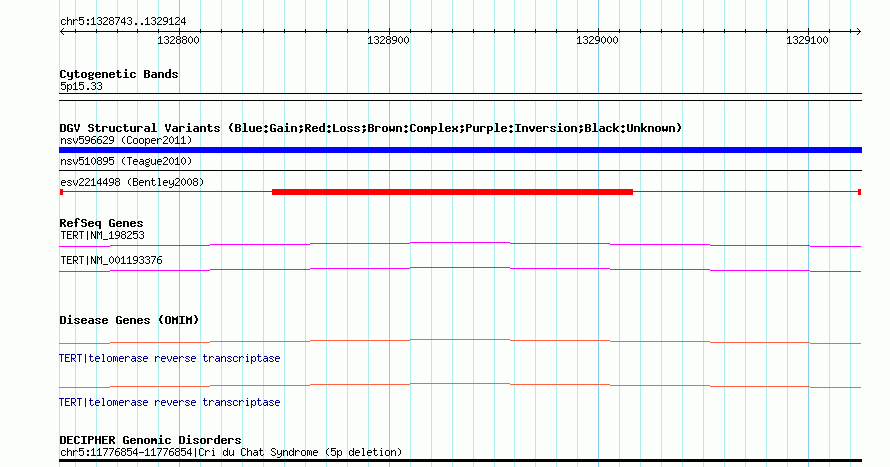The height and width of the screenshot is (467, 890).
Task: Click the DECIPHER Genomic Disorders track title
Action: tap(150, 440)
